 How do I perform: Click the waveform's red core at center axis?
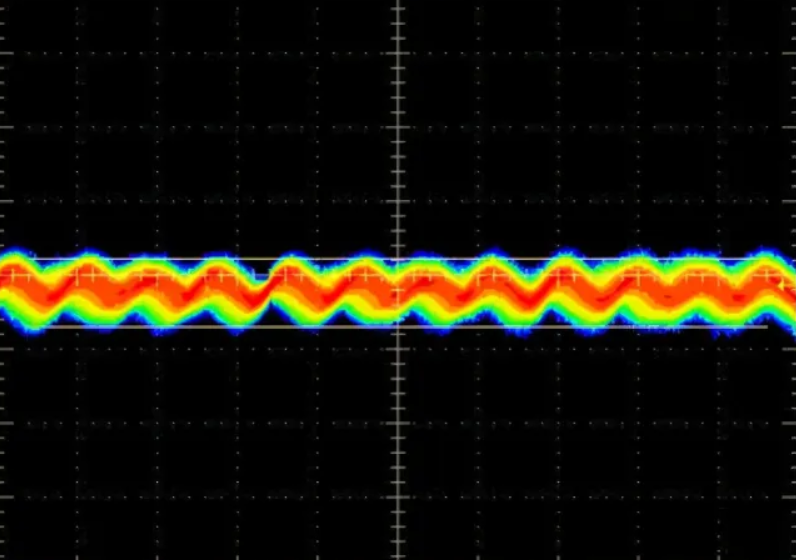[x=398, y=290]
